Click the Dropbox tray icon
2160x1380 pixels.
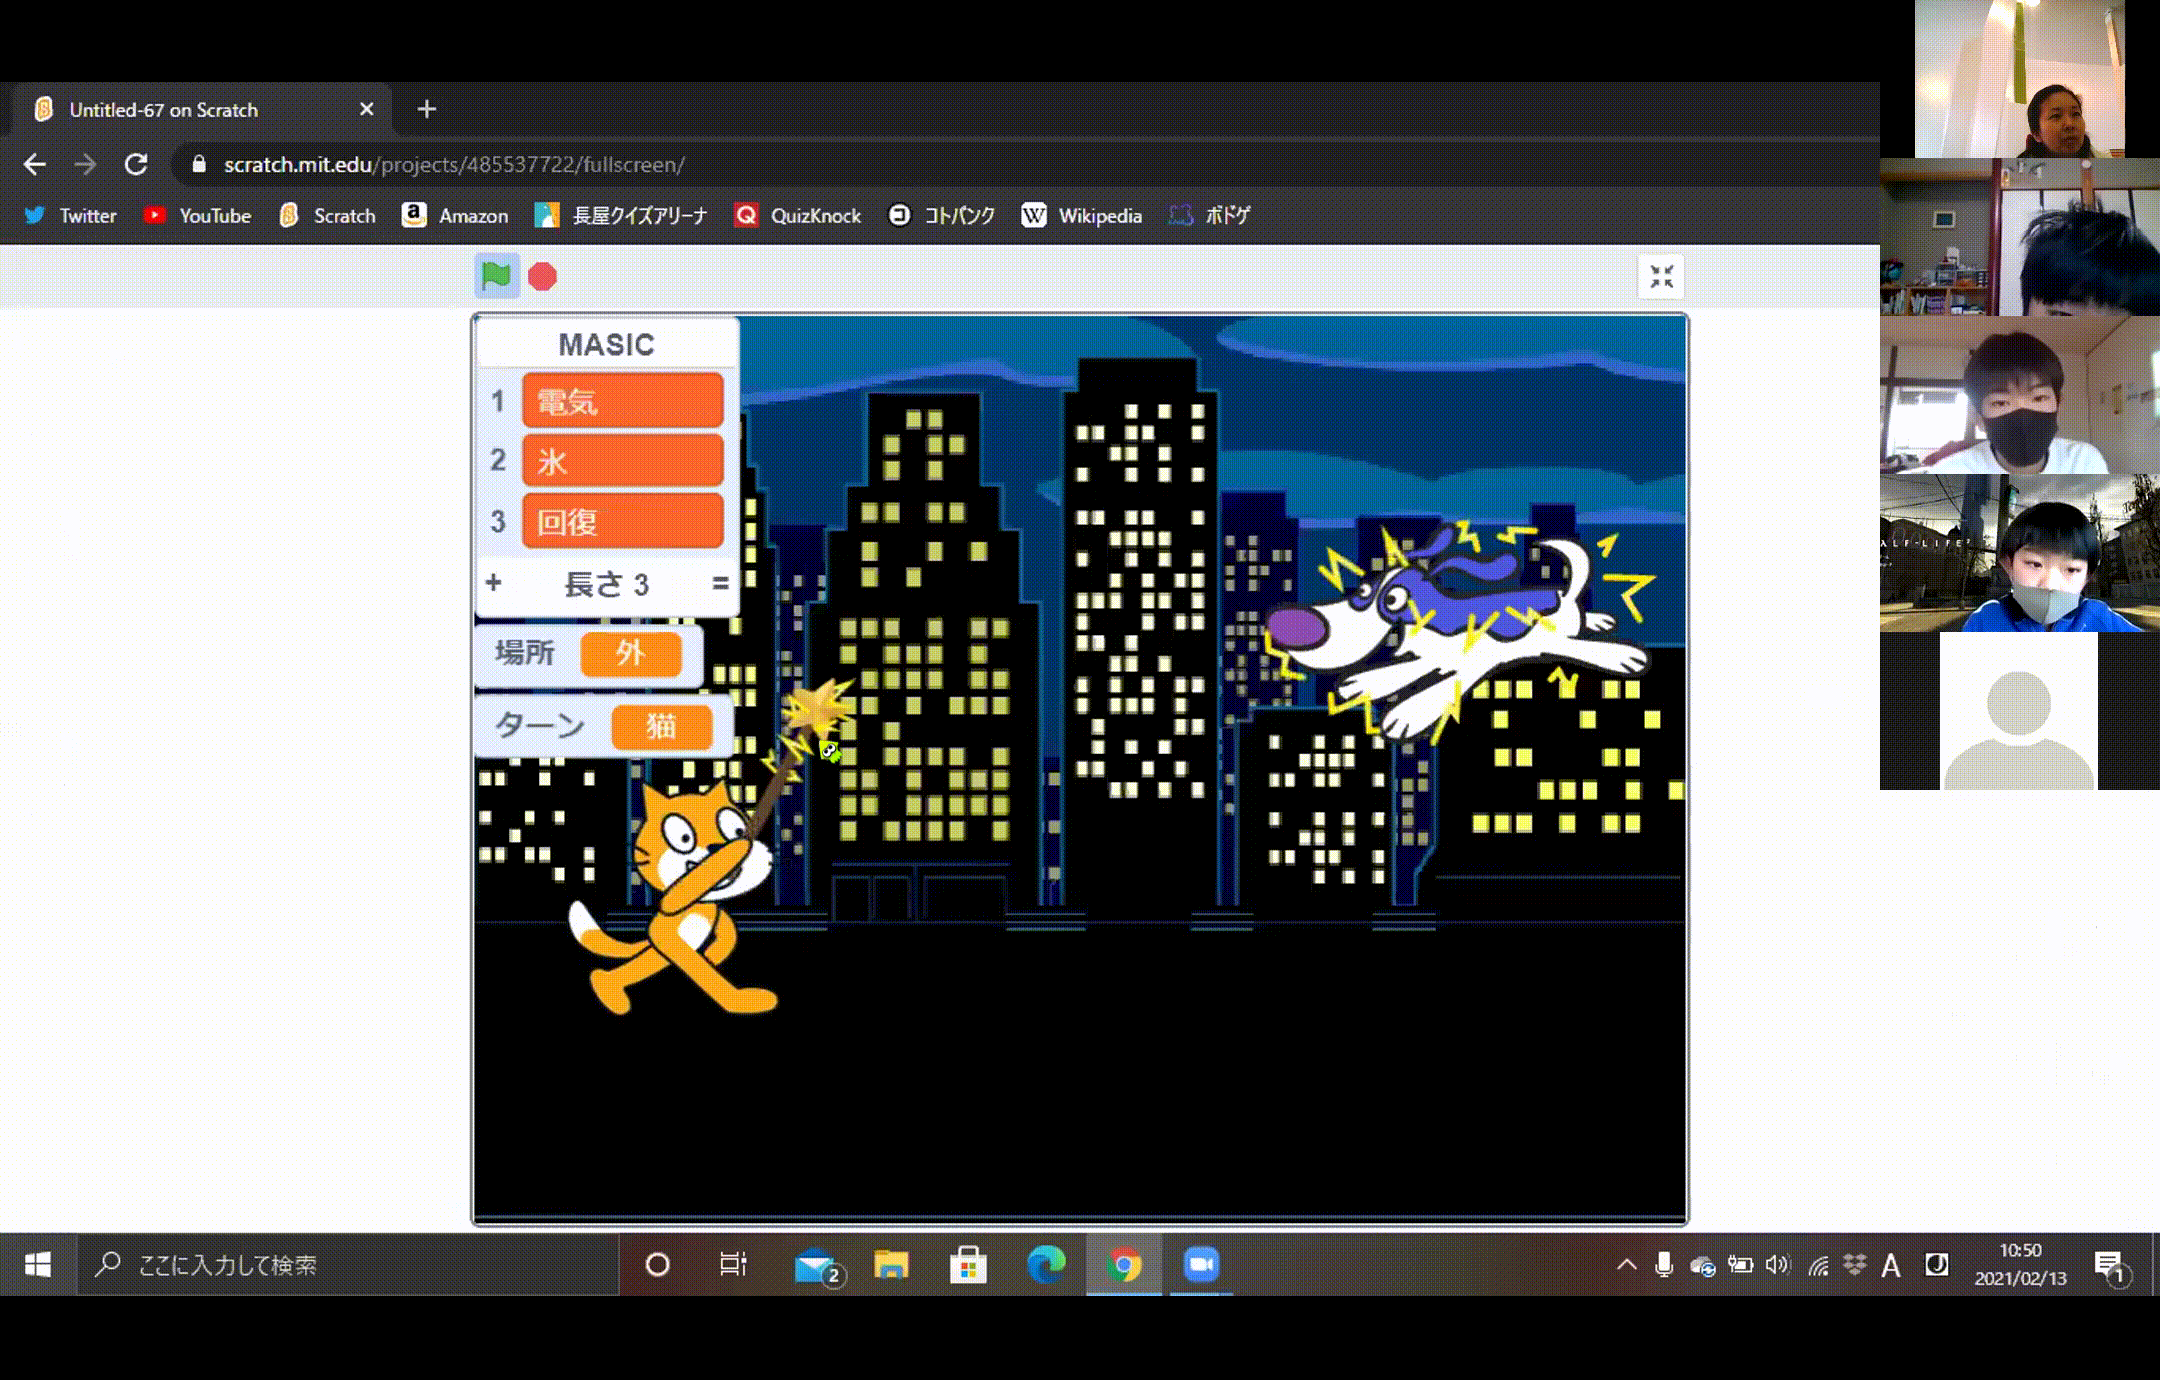1855,1265
